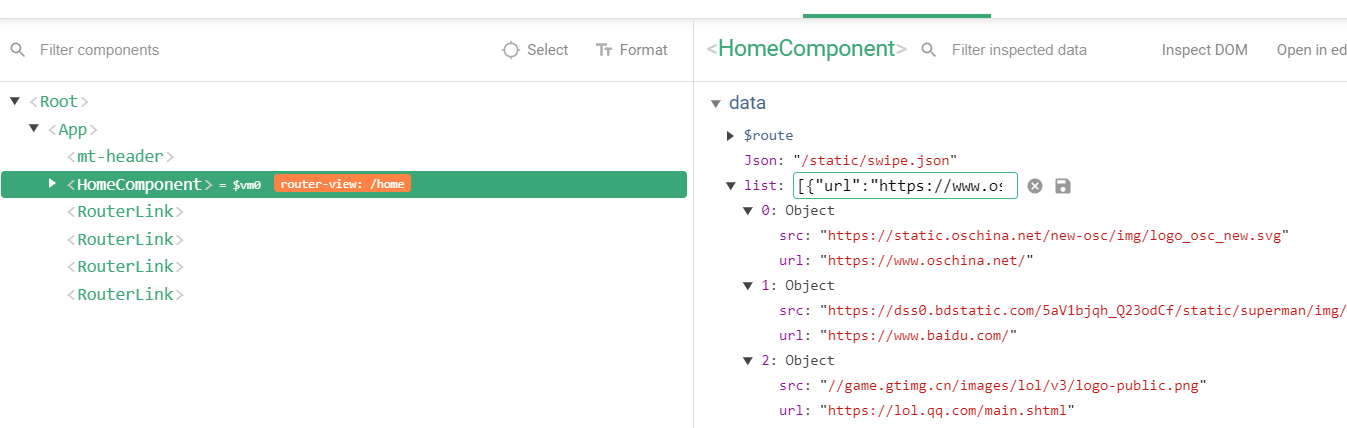This screenshot has width=1347, height=428.
Task: Focus the Filter inspected data field
Action: pos(1030,50)
